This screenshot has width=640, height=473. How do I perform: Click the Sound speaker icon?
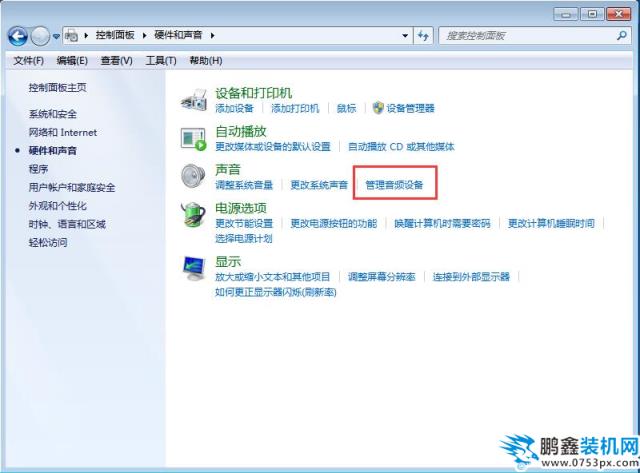pos(193,176)
